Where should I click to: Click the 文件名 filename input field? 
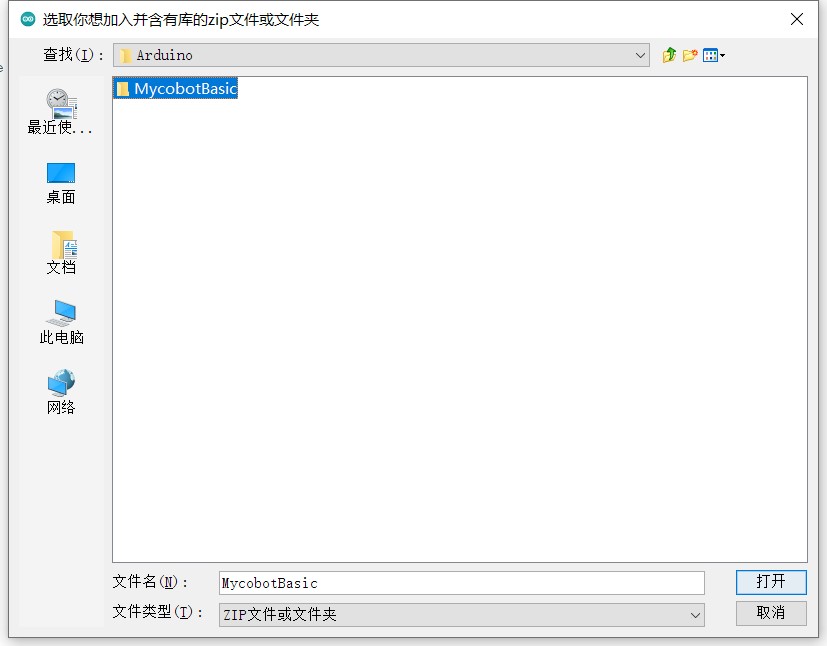point(461,583)
